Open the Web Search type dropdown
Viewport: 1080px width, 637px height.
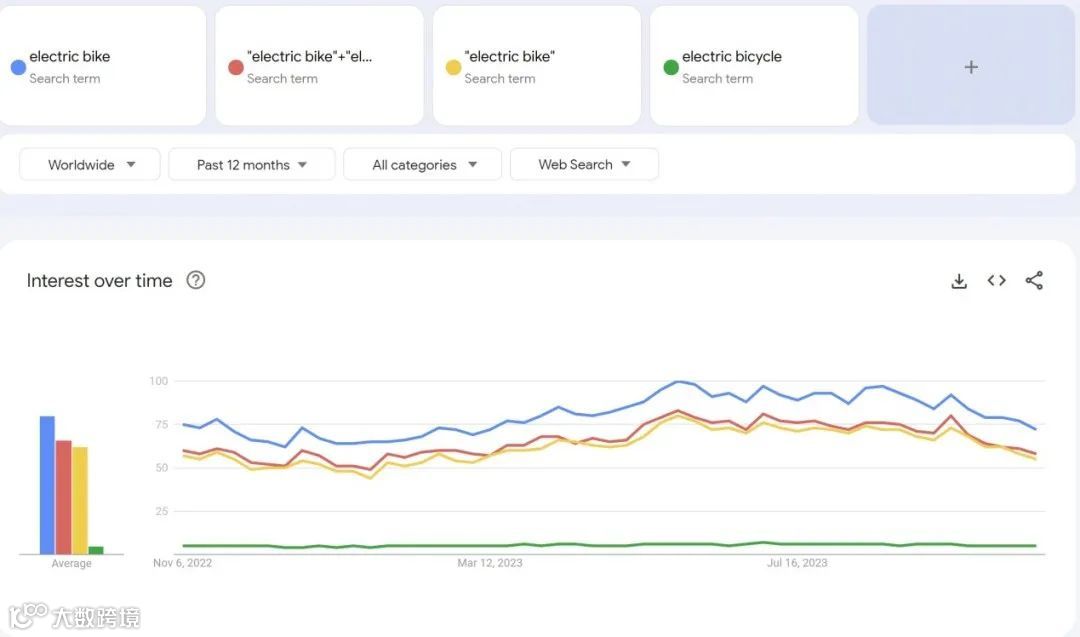tap(584, 164)
